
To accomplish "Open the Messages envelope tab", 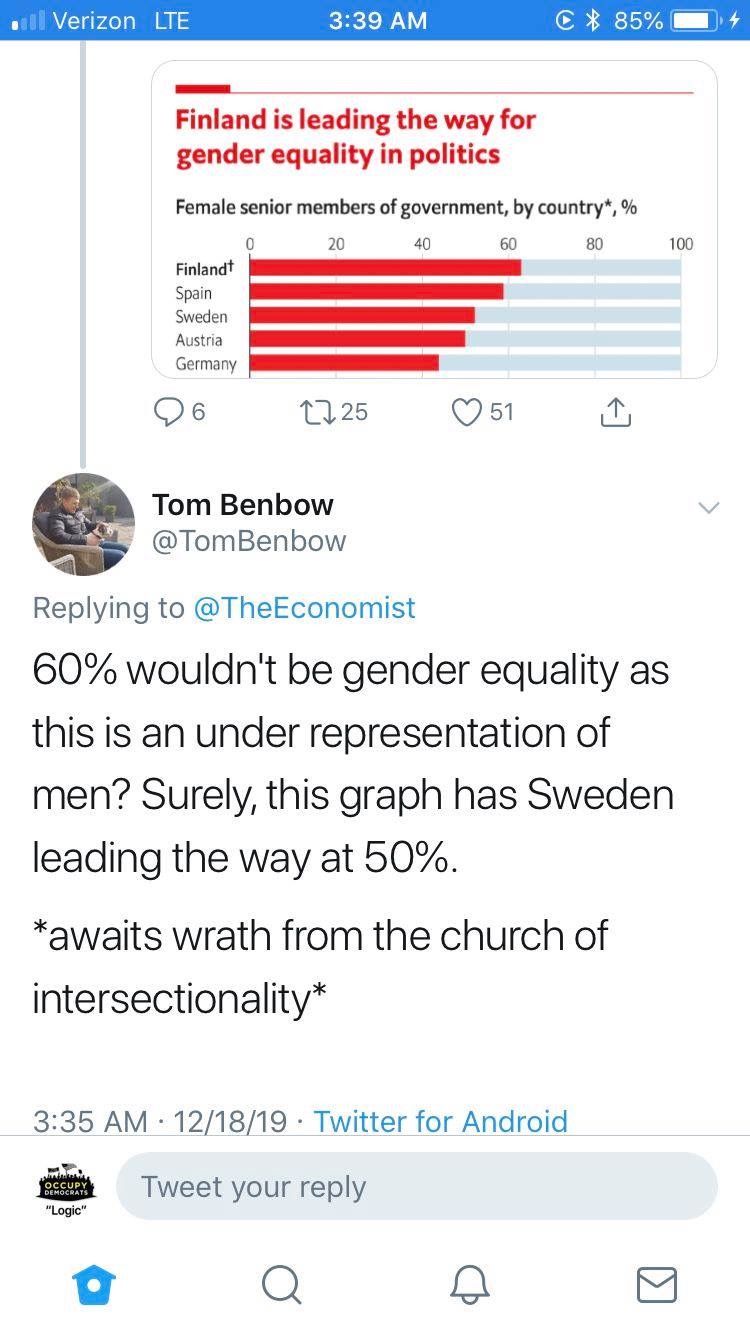I will 656,1284.
